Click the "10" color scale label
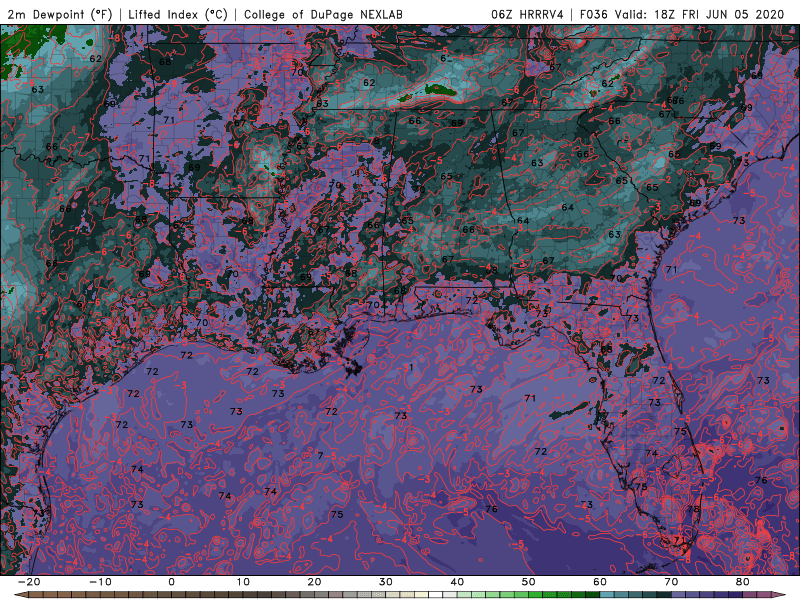The height and width of the screenshot is (600, 800). point(243,582)
